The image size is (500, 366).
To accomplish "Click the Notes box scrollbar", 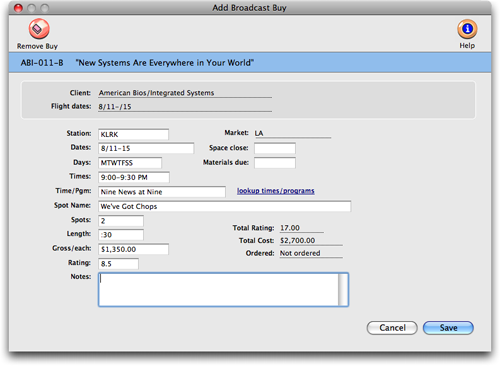I will click(343, 290).
